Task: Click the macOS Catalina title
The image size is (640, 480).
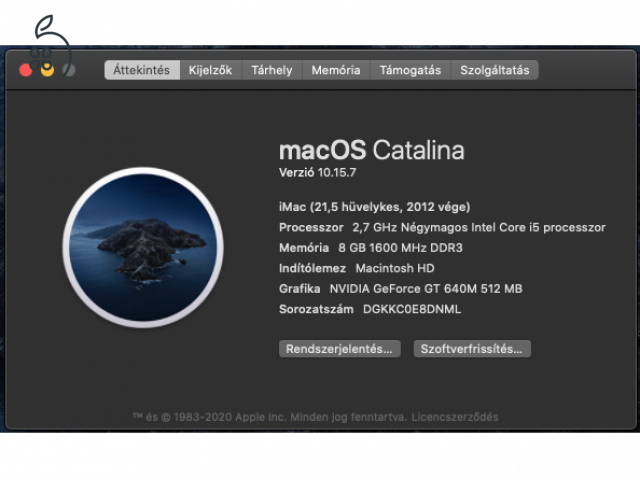Action: coord(372,150)
